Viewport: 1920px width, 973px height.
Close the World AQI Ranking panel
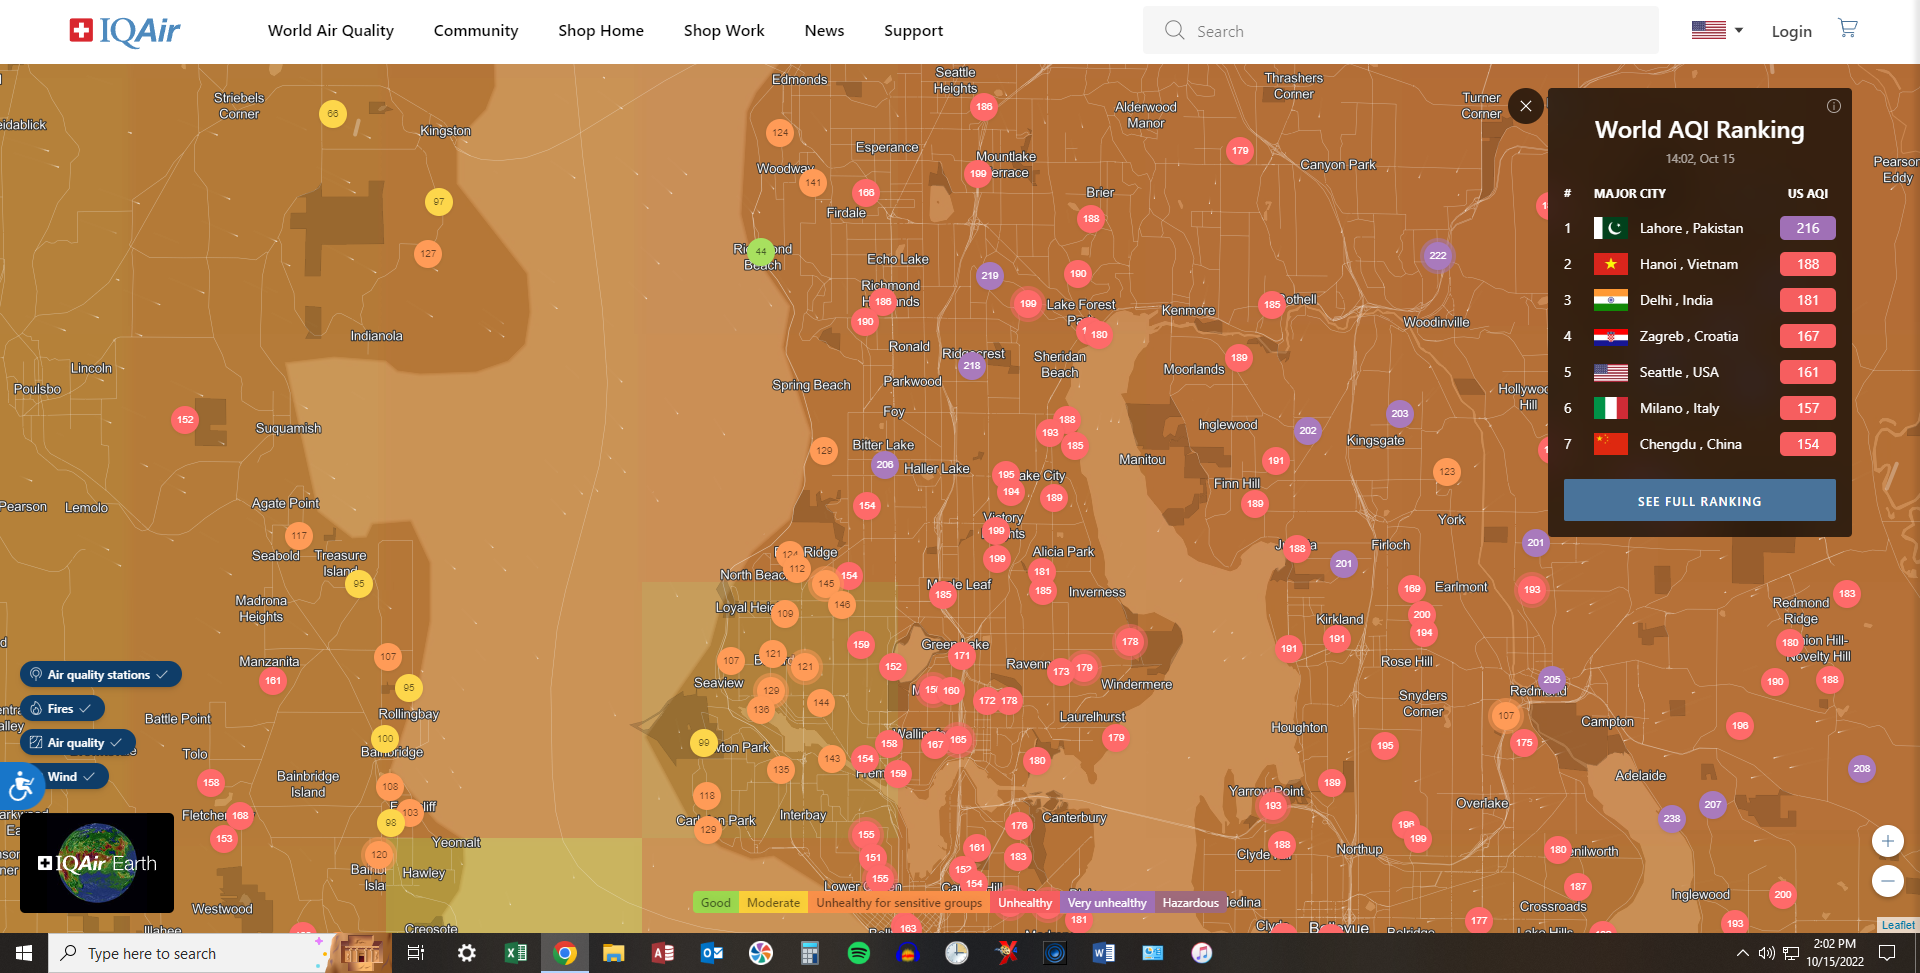point(1525,106)
